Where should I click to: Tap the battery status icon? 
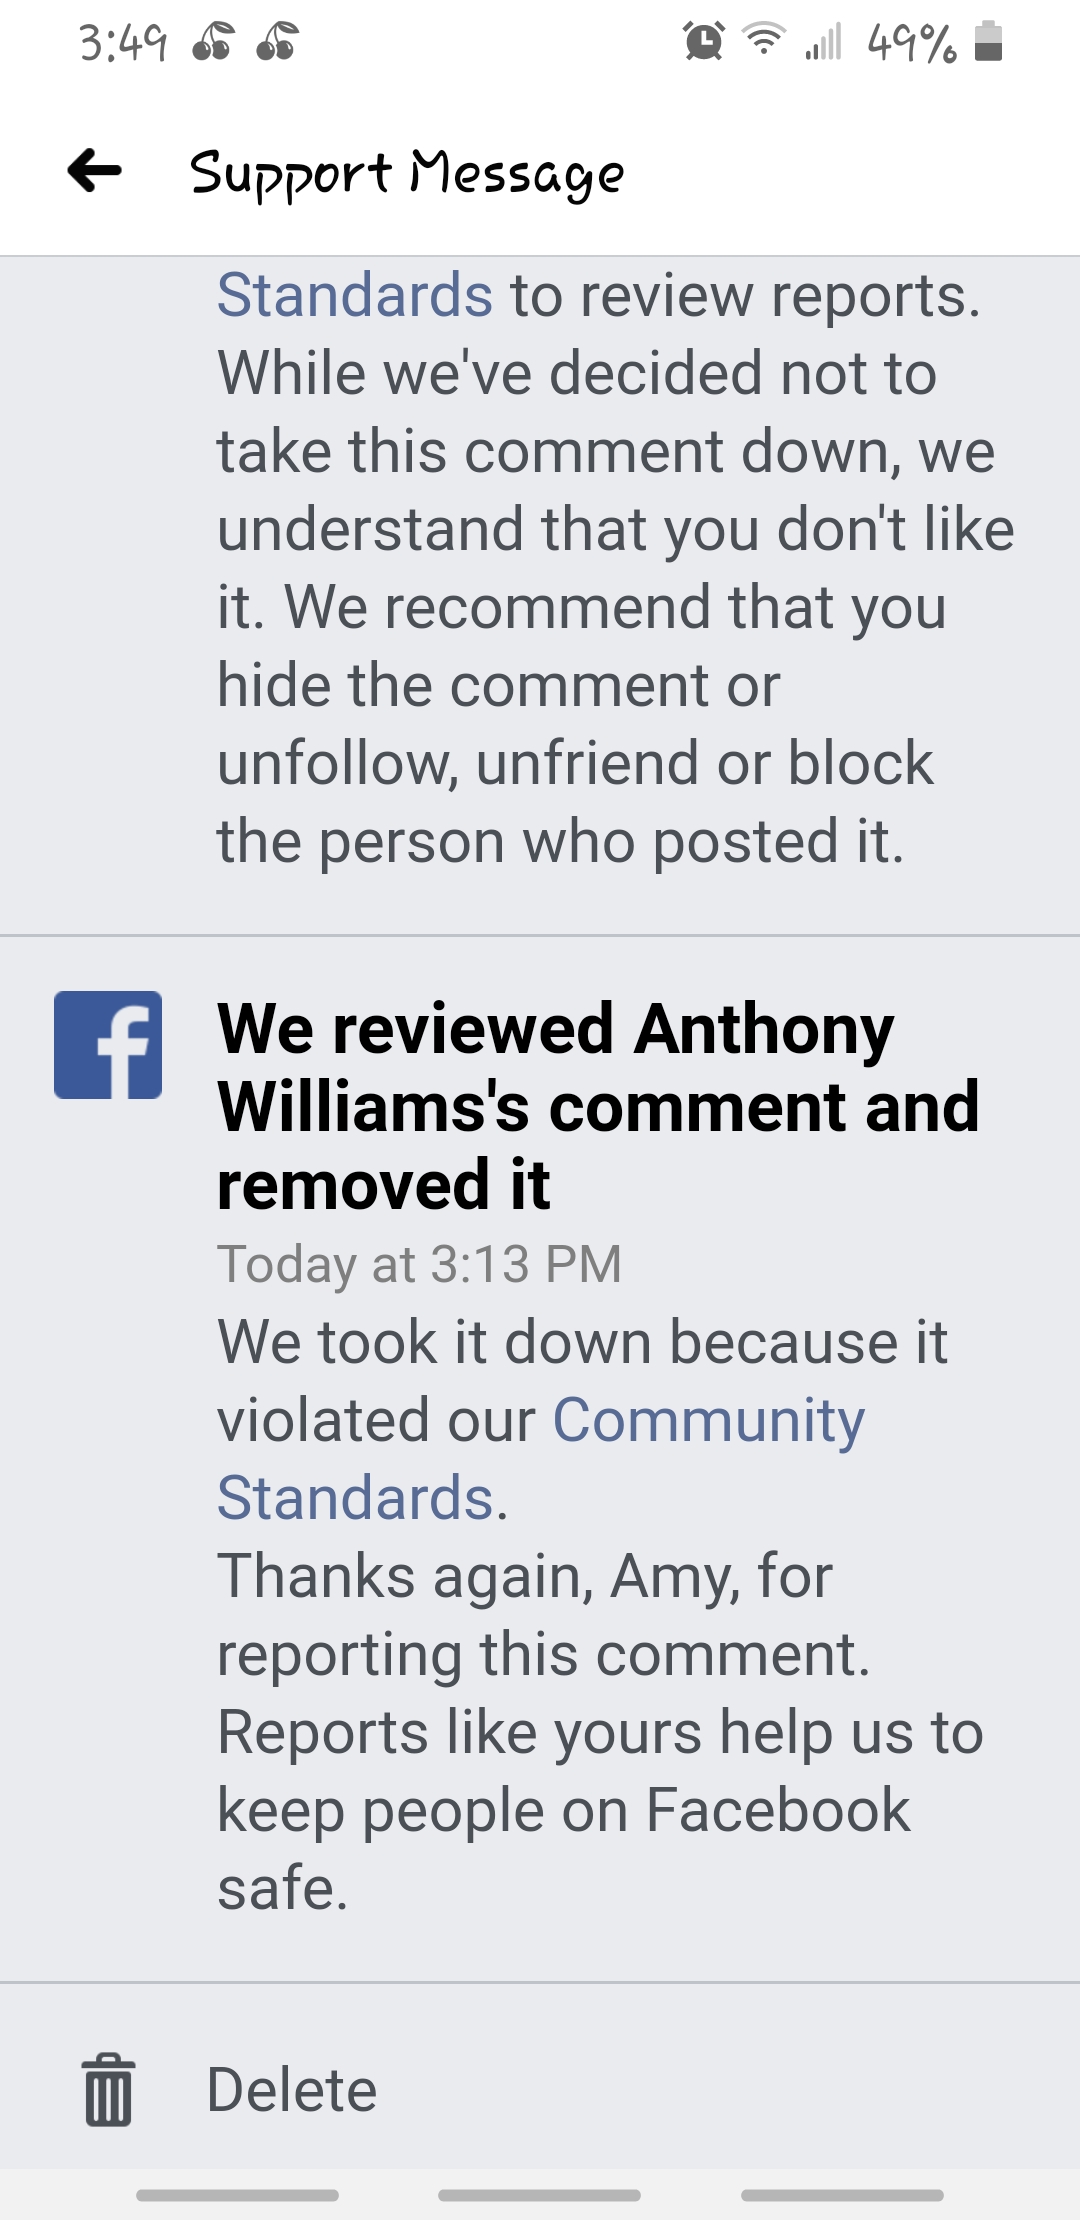coord(988,42)
